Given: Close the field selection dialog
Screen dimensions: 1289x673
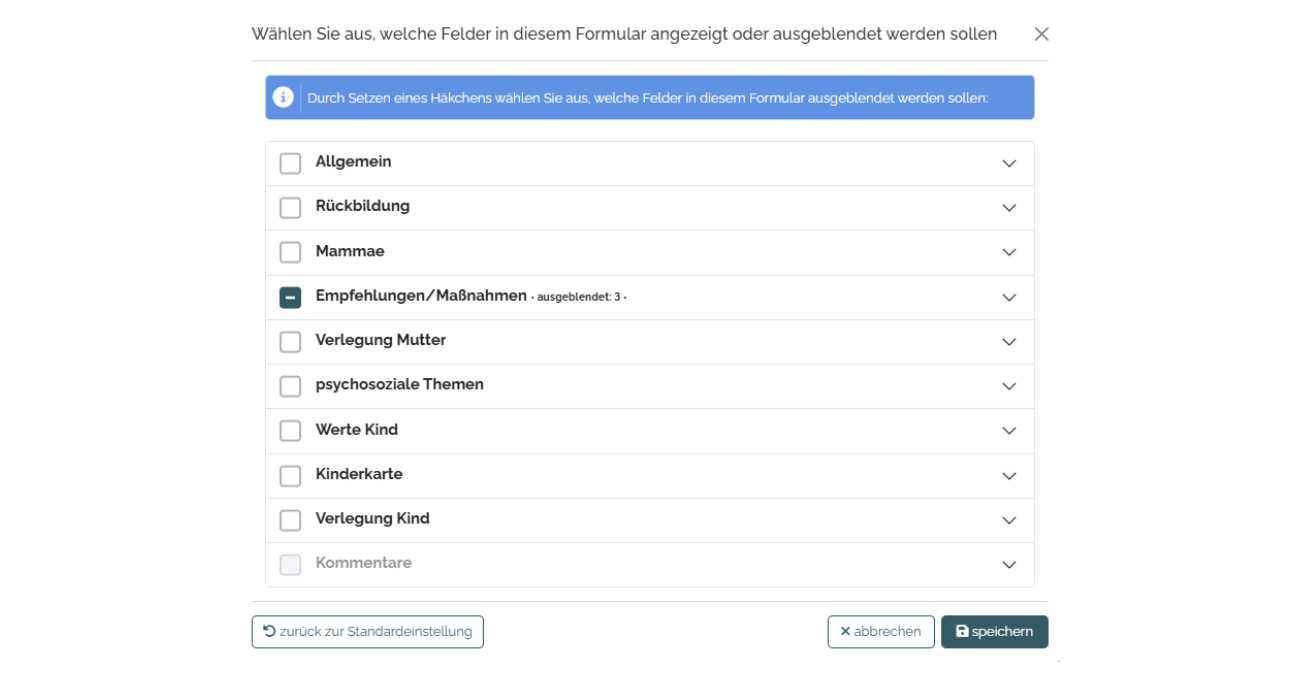Looking at the screenshot, I should point(1041,34).
